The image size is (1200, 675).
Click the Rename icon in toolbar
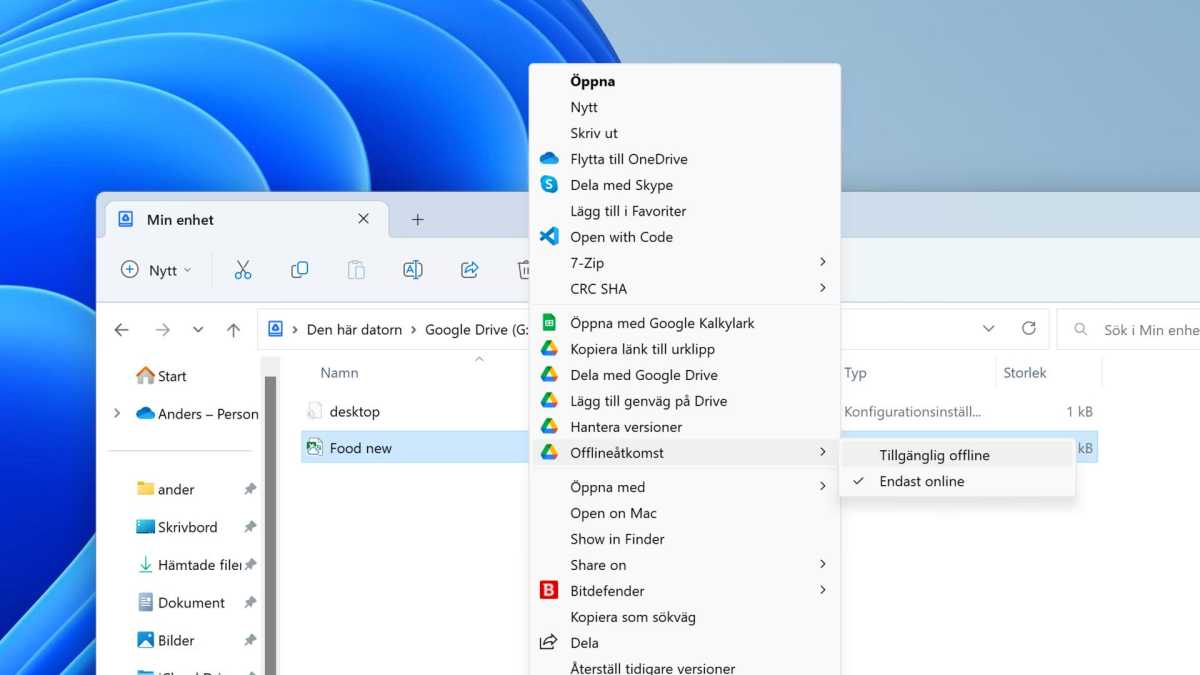point(412,270)
